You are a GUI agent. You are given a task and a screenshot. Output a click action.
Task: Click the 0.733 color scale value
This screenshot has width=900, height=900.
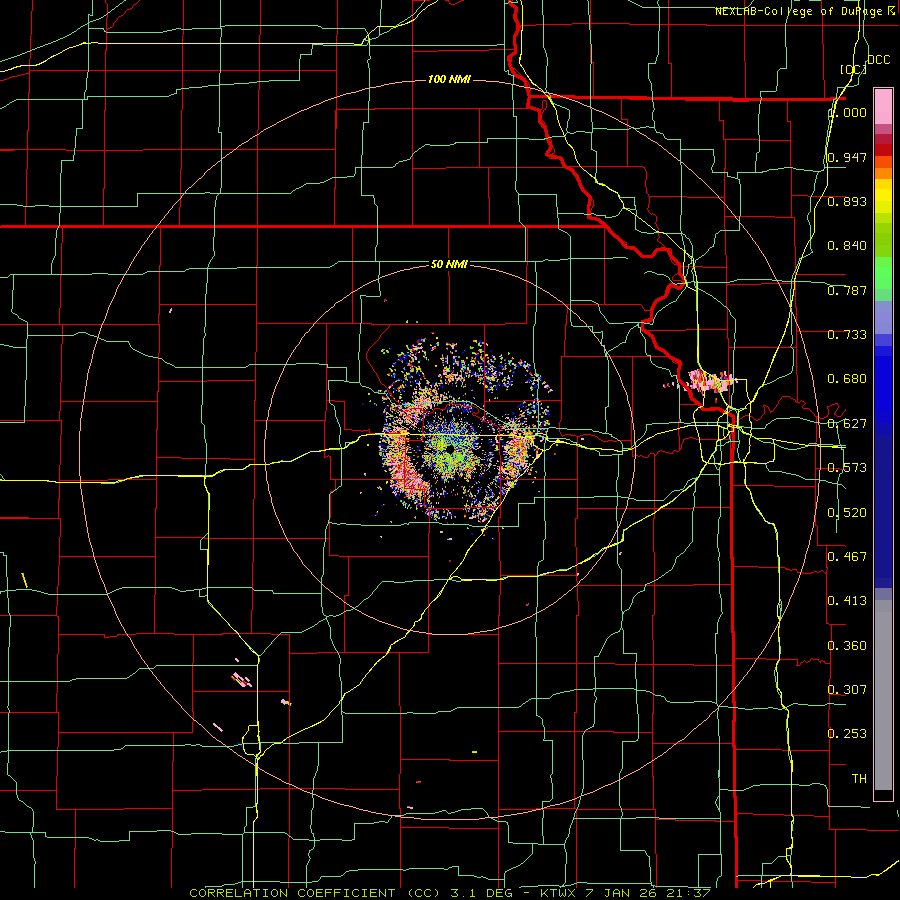click(847, 335)
